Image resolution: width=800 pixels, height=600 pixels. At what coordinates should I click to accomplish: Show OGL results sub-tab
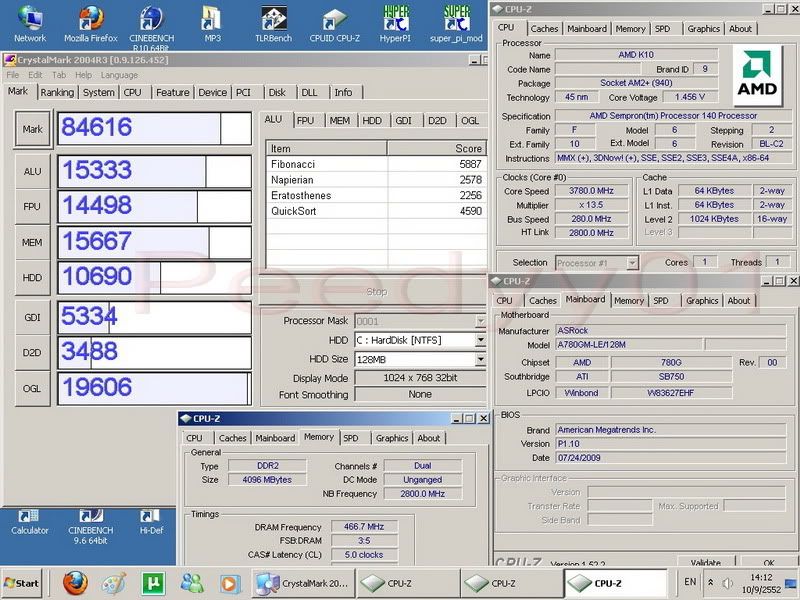tap(470, 120)
